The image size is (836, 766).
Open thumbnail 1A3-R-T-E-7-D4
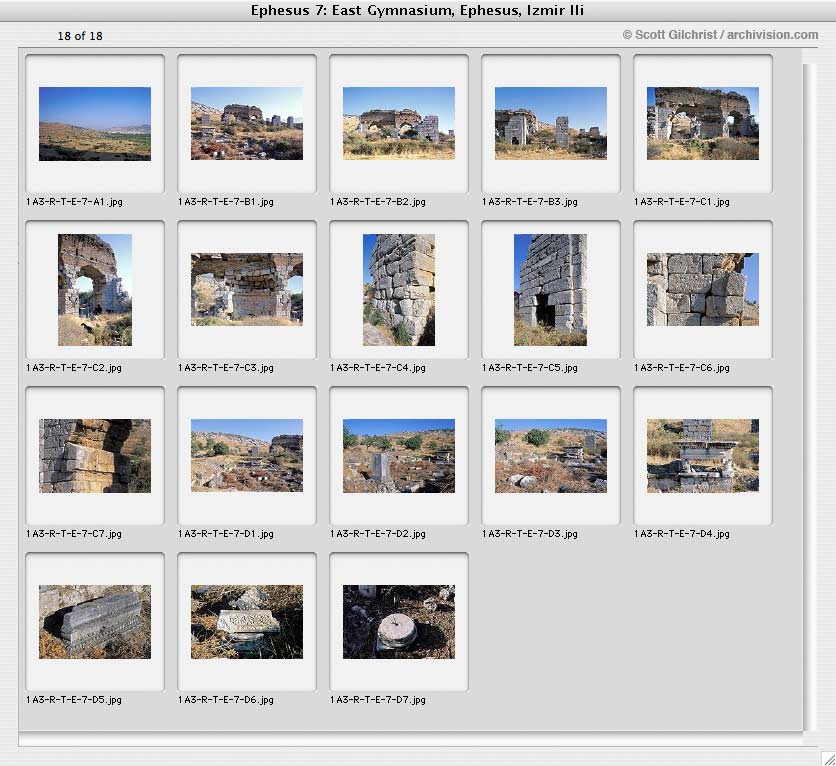pos(703,456)
